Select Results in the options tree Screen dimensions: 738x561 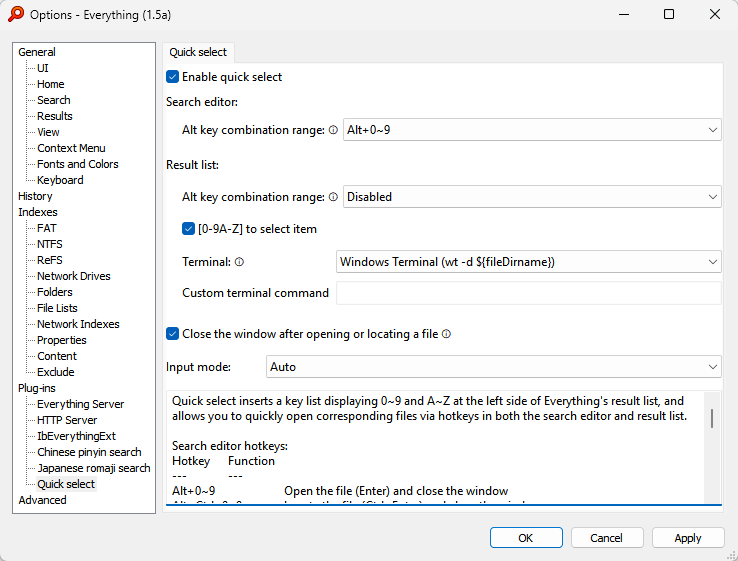pyautogui.click(x=55, y=116)
